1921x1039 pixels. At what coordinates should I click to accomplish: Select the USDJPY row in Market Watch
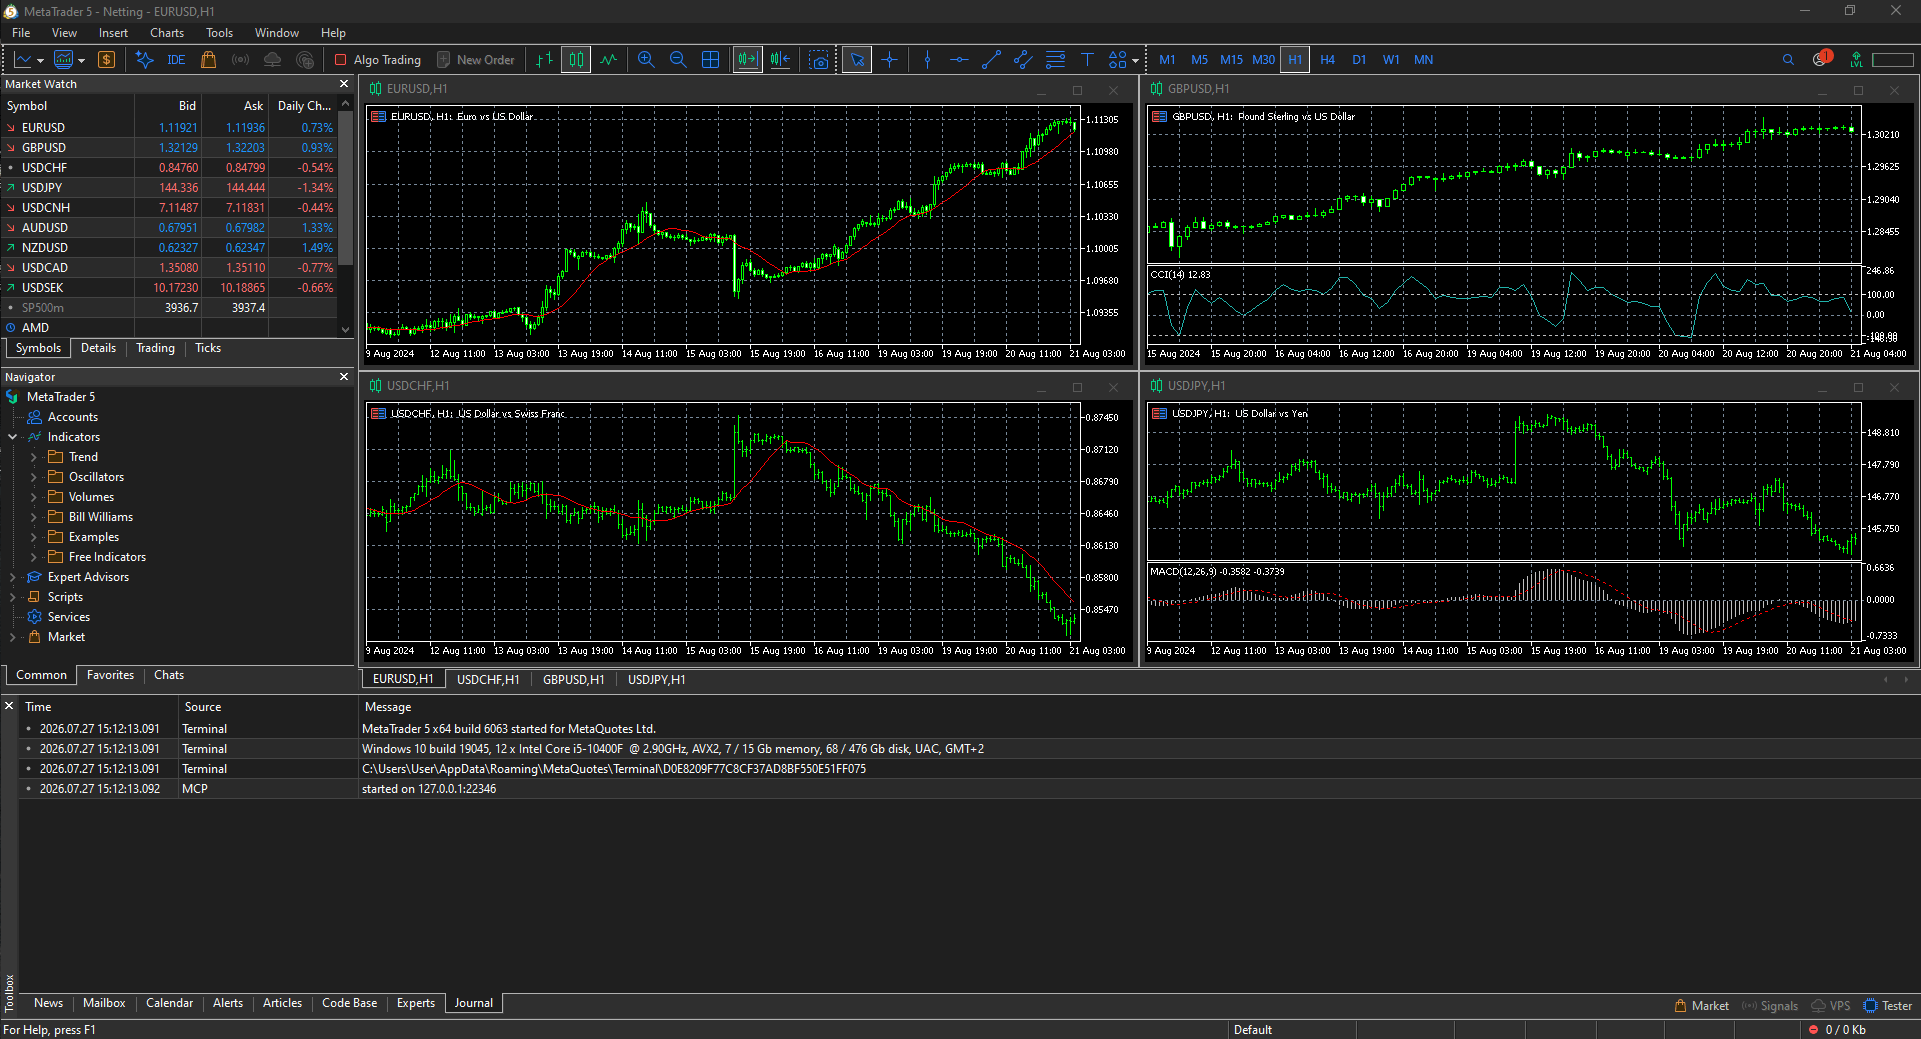pyautogui.click(x=168, y=188)
